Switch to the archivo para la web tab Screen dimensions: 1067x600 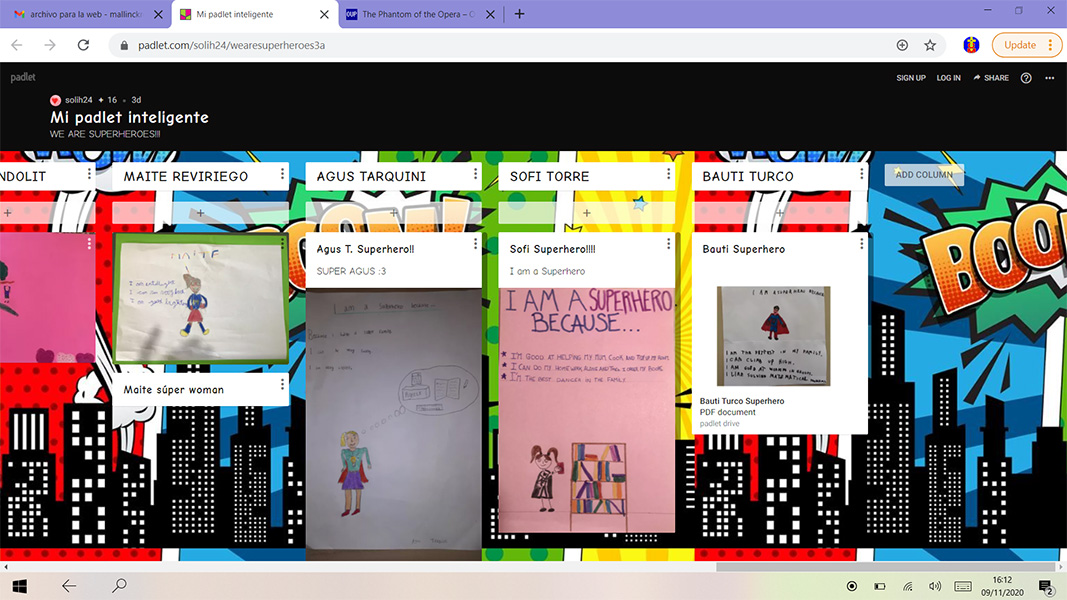pos(83,15)
